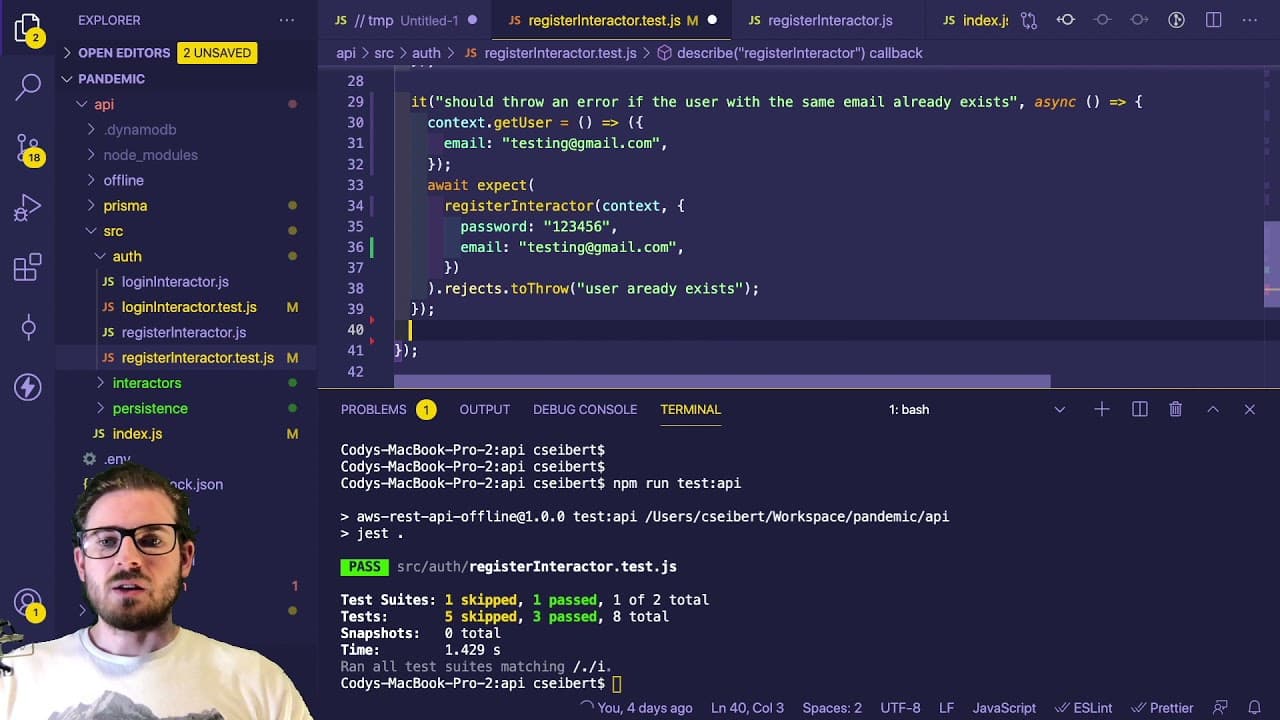Screen dimensions: 1280x720
Task: Open the Explorer view in activity bar
Action: (x=28, y=28)
